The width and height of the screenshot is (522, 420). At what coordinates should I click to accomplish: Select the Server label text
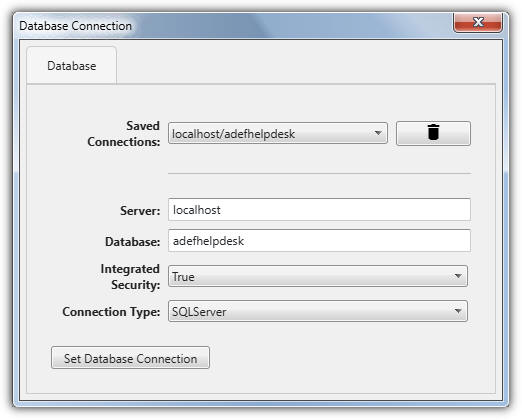click(x=140, y=211)
